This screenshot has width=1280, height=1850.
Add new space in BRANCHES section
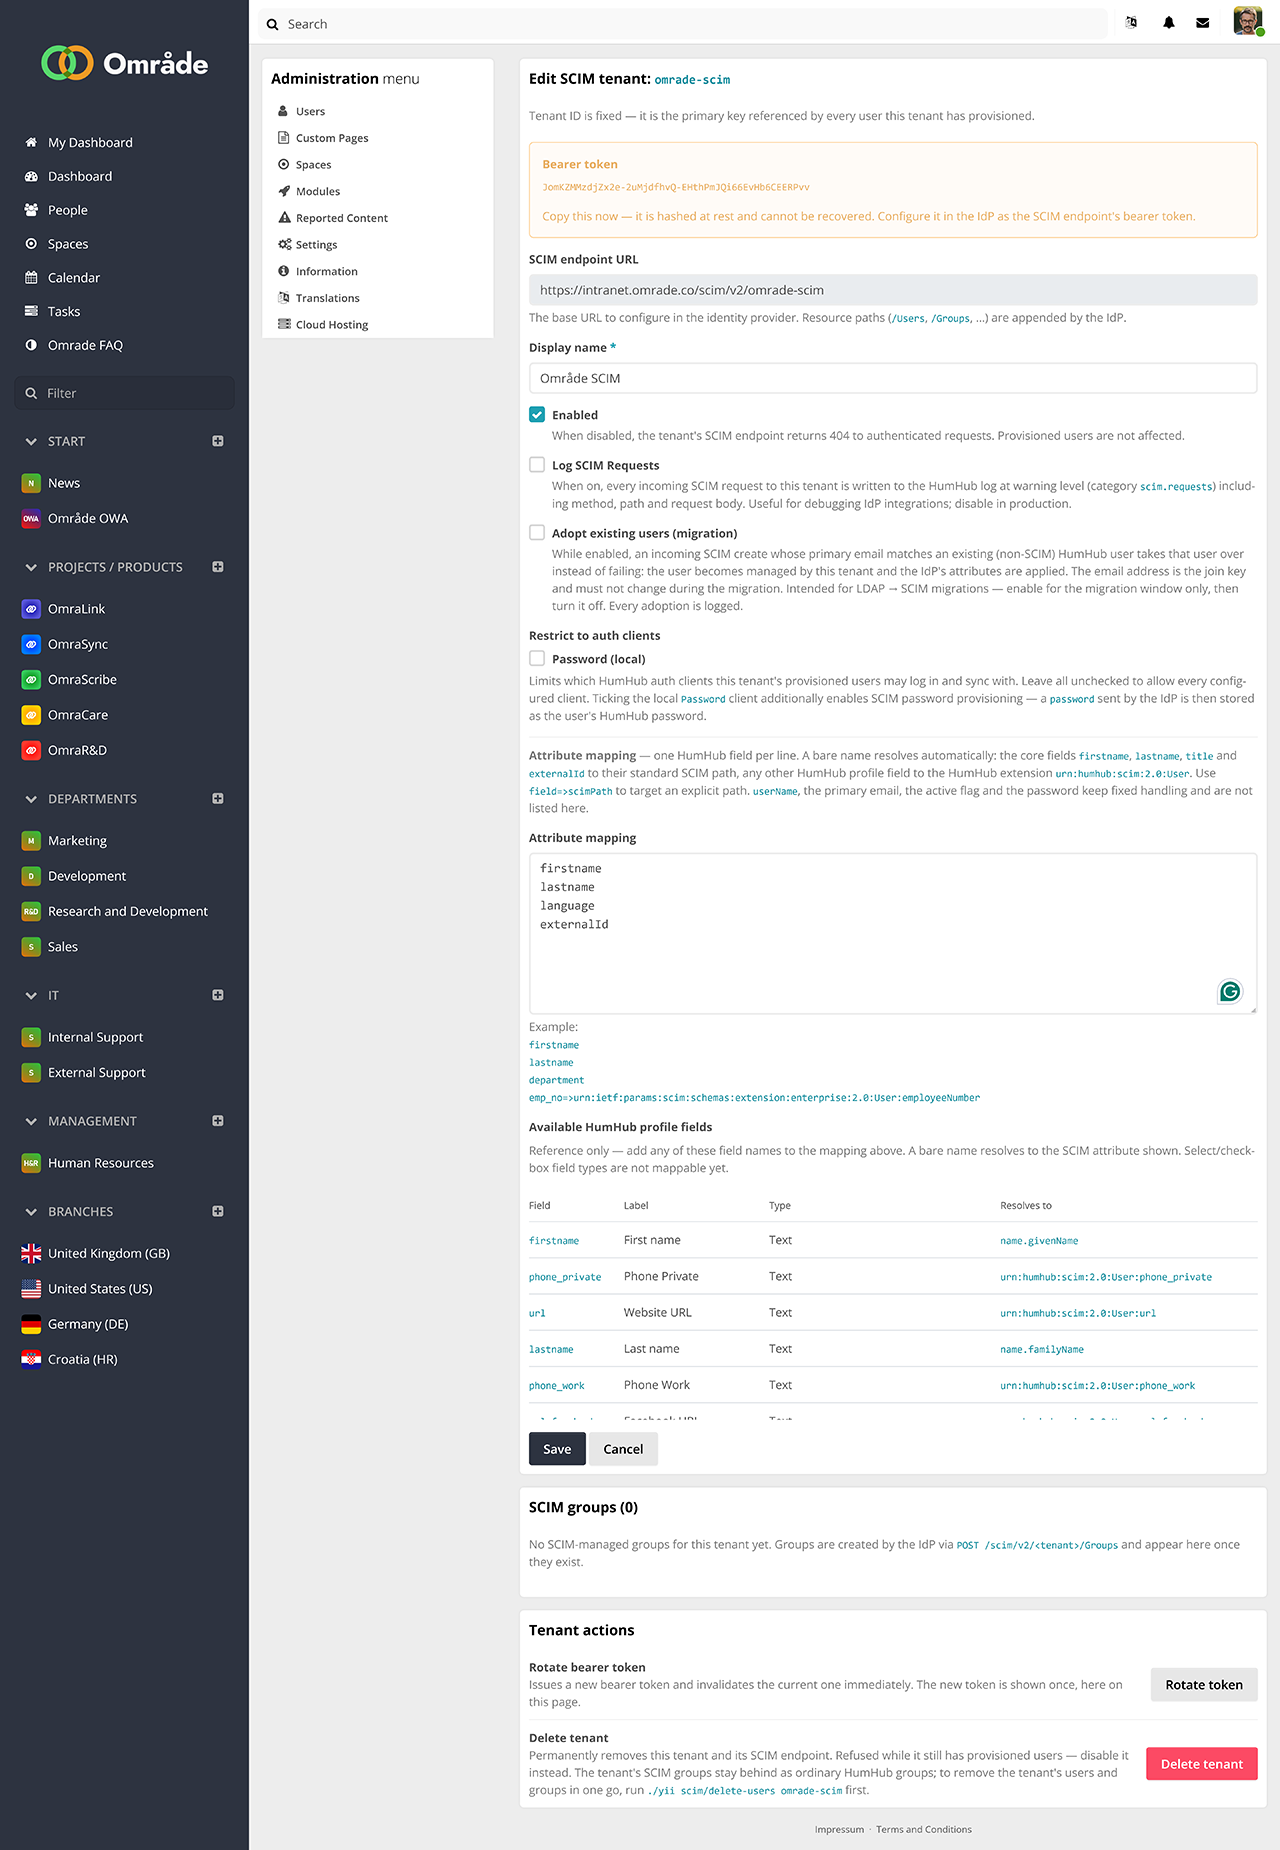(x=218, y=1211)
